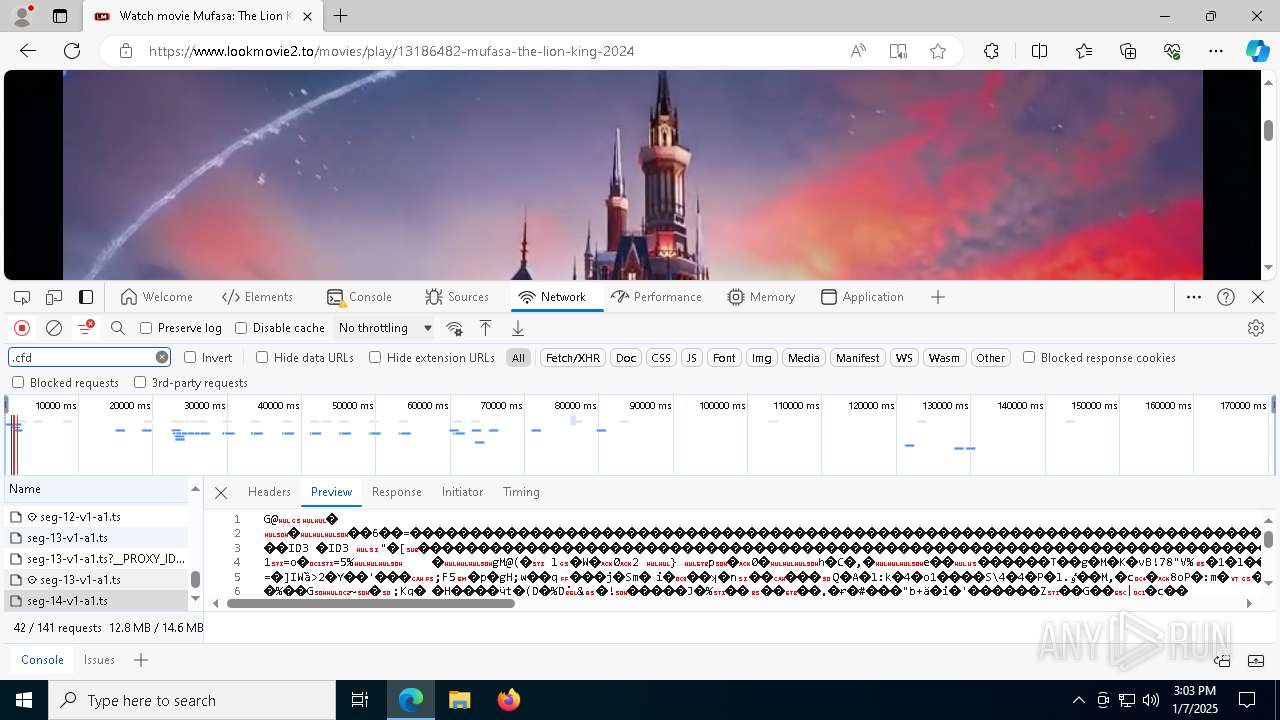Open the Issues drawer tab
The width and height of the screenshot is (1280, 720).
pyautogui.click(x=99, y=660)
